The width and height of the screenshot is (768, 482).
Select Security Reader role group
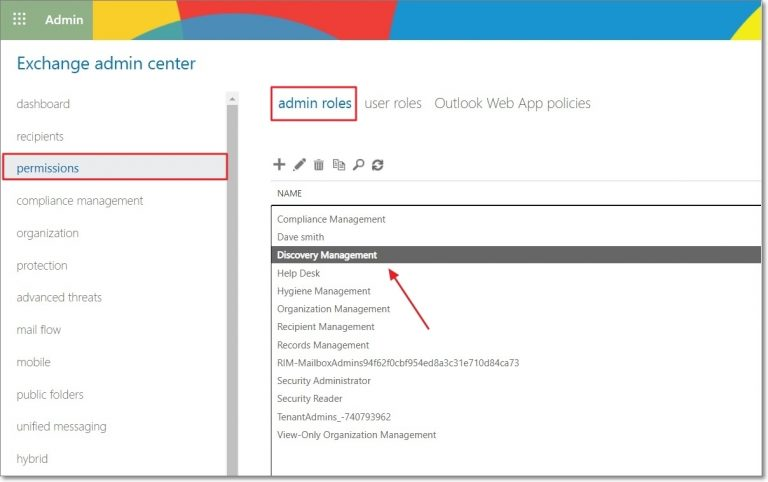tap(516, 399)
